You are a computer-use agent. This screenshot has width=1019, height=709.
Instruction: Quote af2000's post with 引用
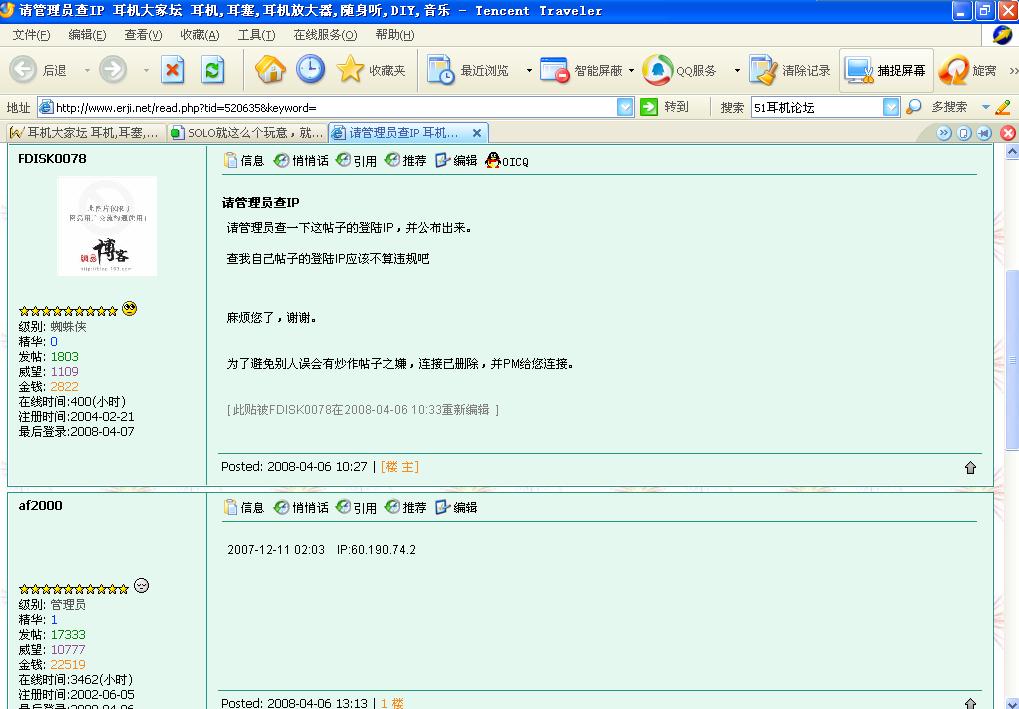click(356, 508)
